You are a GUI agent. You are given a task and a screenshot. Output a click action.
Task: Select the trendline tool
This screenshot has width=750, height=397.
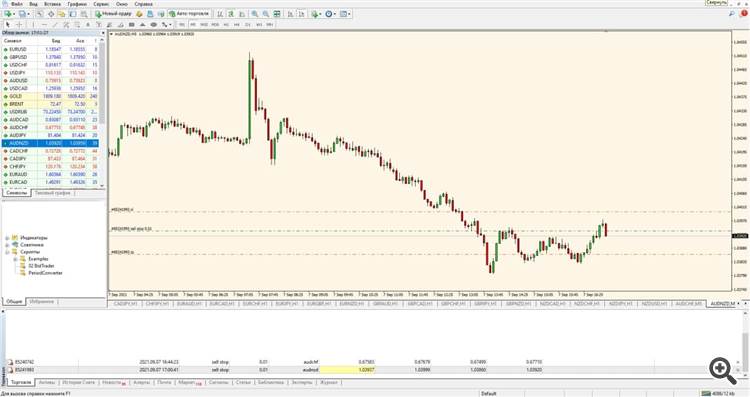coord(55,24)
